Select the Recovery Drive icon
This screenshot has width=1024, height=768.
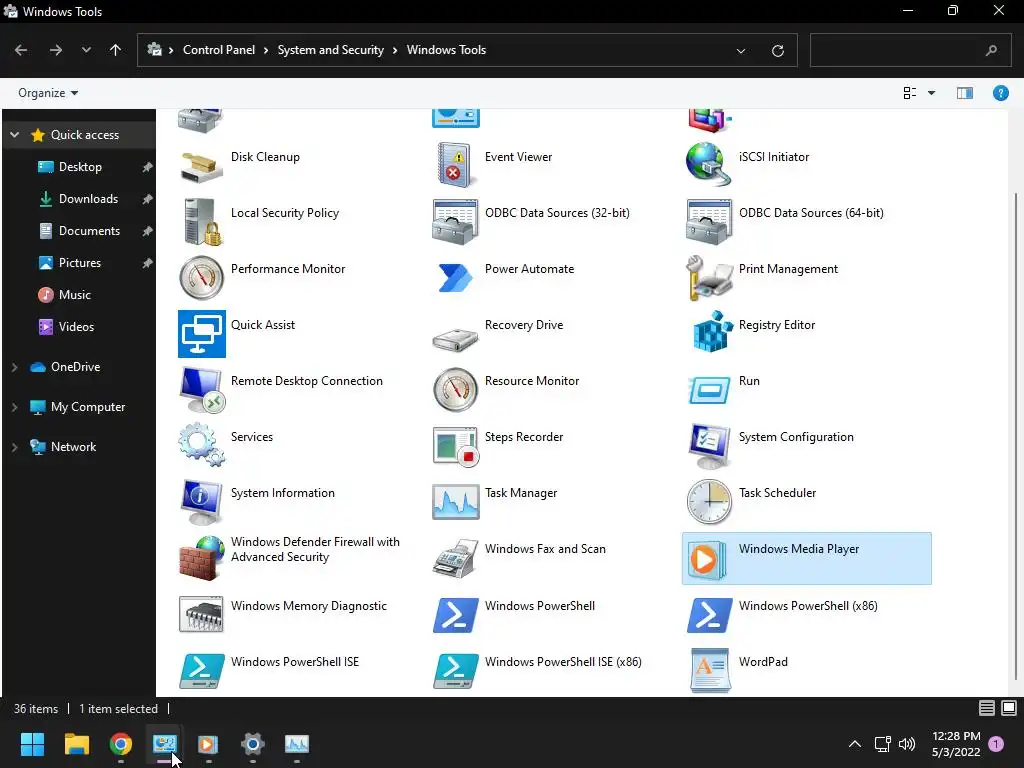click(455, 340)
